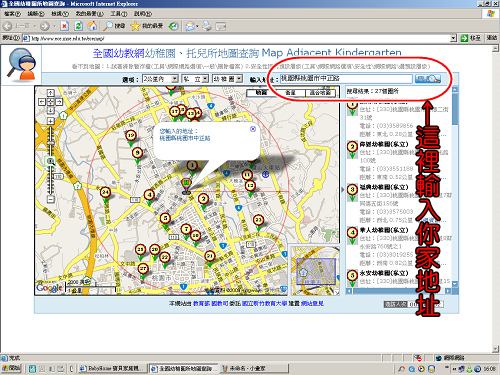Click the IE Forward arrow button
Screen dimensions: 500x375
pos(45,26)
